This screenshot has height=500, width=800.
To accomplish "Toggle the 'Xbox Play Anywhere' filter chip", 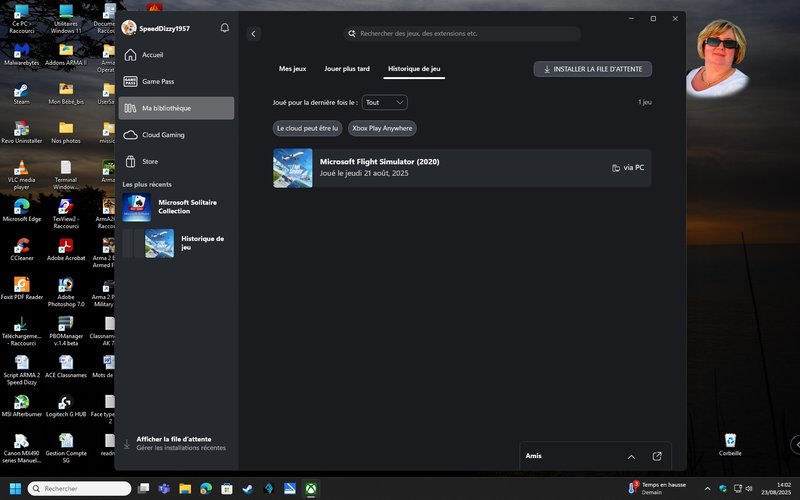I will pyautogui.click(x=382, y=128).
